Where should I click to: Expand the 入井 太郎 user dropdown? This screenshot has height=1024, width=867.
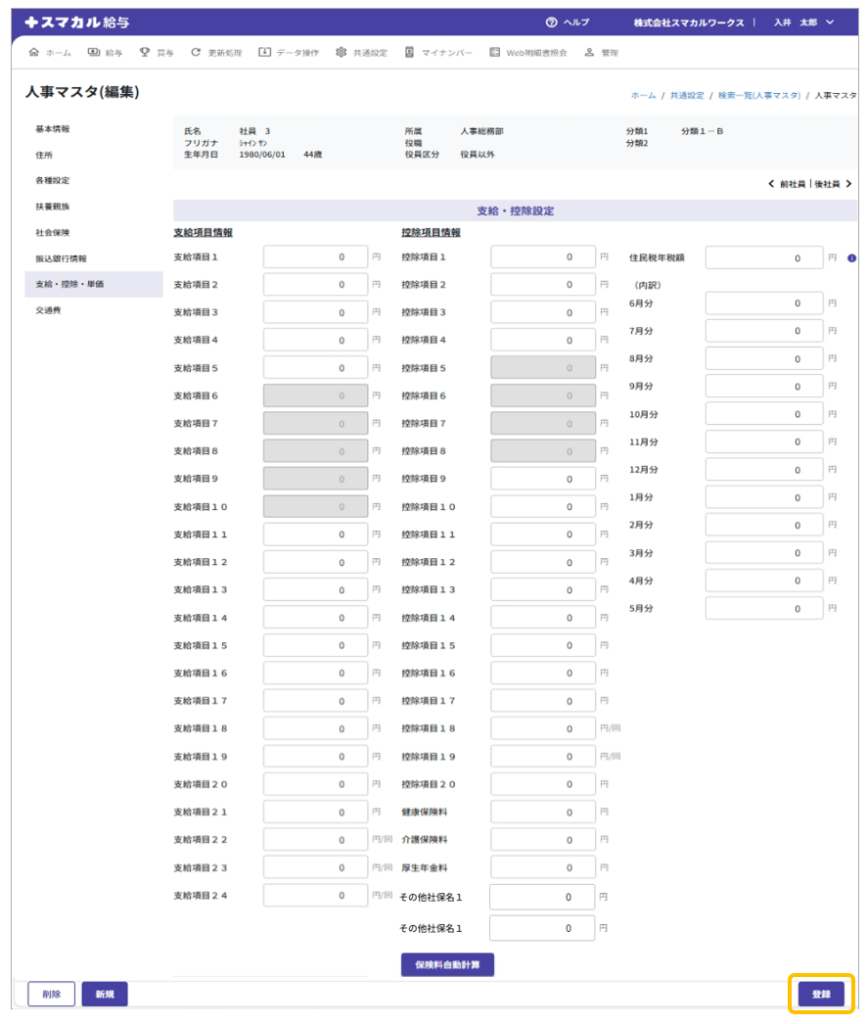(829, 22)
